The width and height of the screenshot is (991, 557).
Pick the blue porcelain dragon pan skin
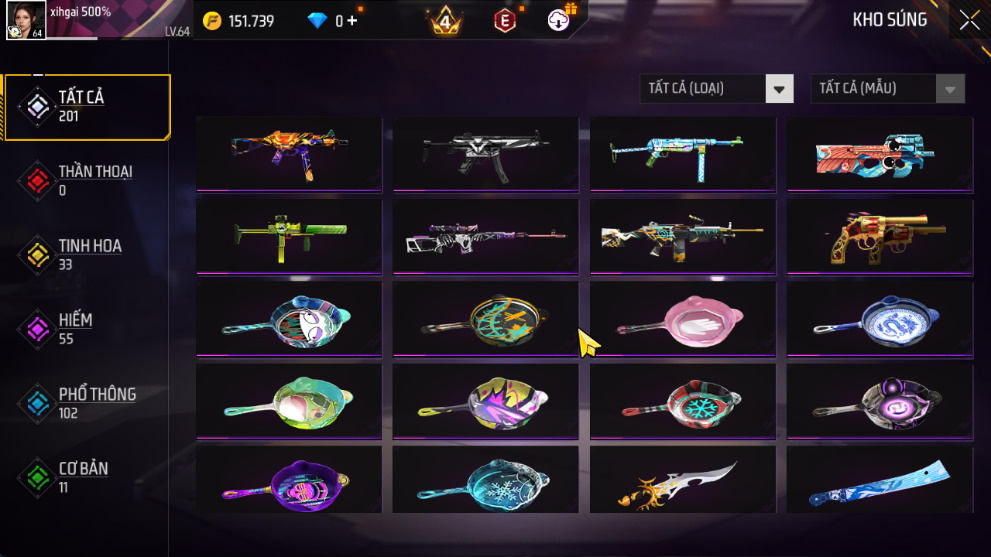(880, 319)
